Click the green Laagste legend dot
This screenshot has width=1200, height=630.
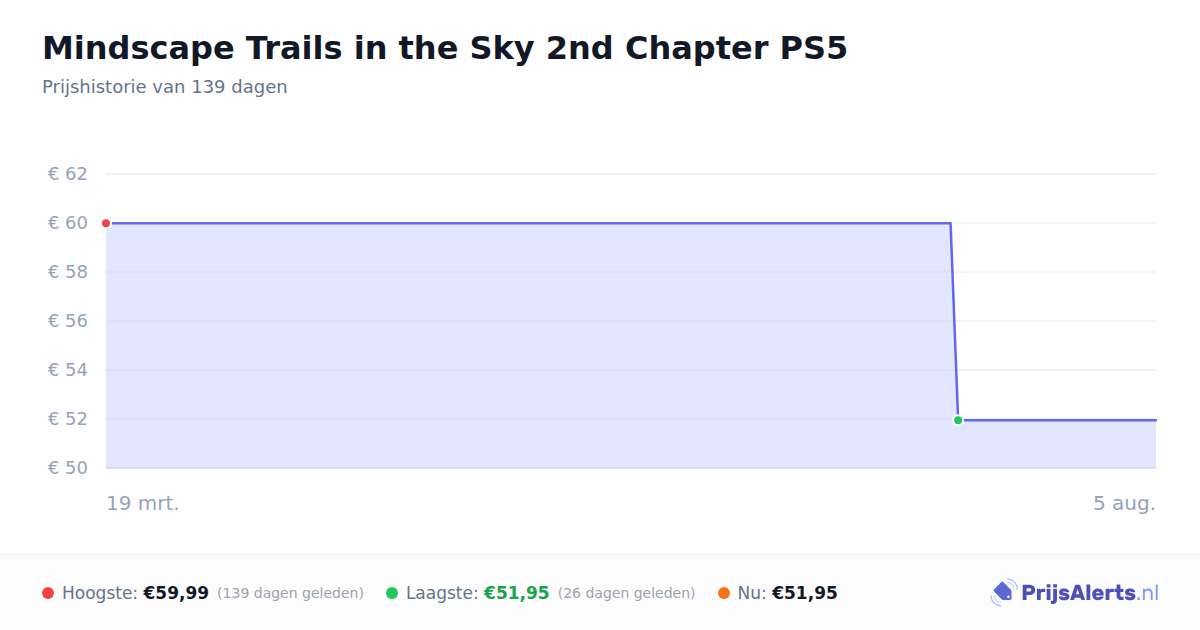(392, 593)
